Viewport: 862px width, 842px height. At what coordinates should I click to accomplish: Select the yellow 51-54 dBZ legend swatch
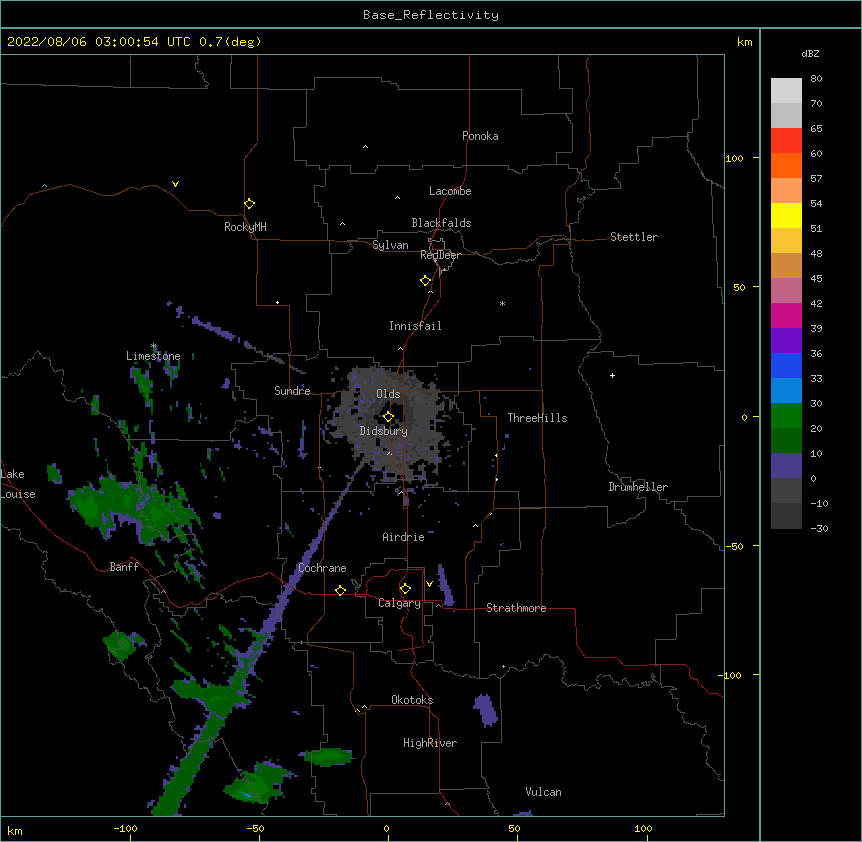click(x=786, y=215)
